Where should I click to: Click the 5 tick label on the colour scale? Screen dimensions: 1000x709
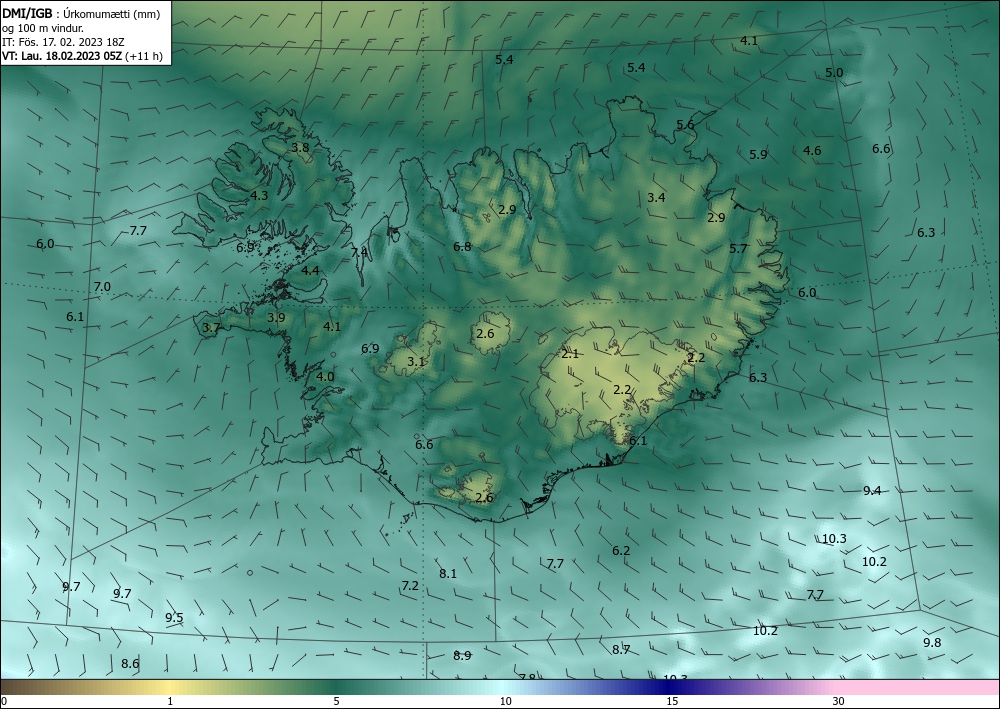coord(336,701)
